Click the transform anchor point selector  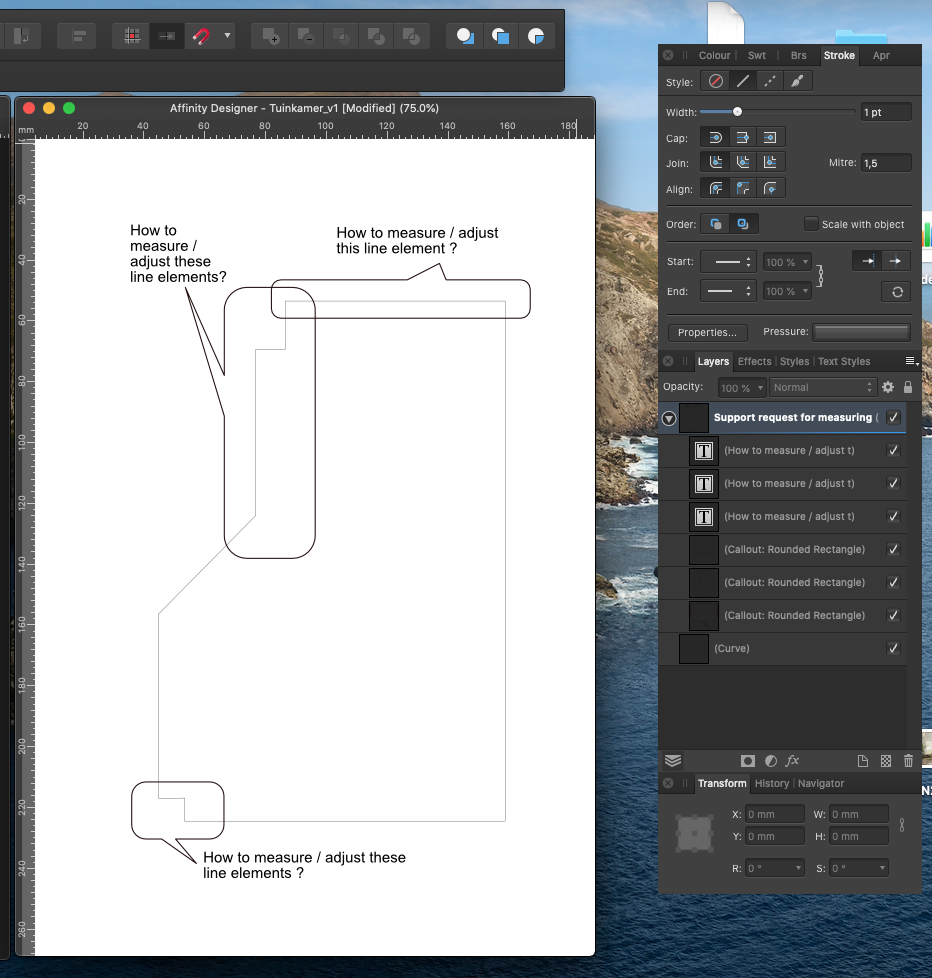click(694, 833)
